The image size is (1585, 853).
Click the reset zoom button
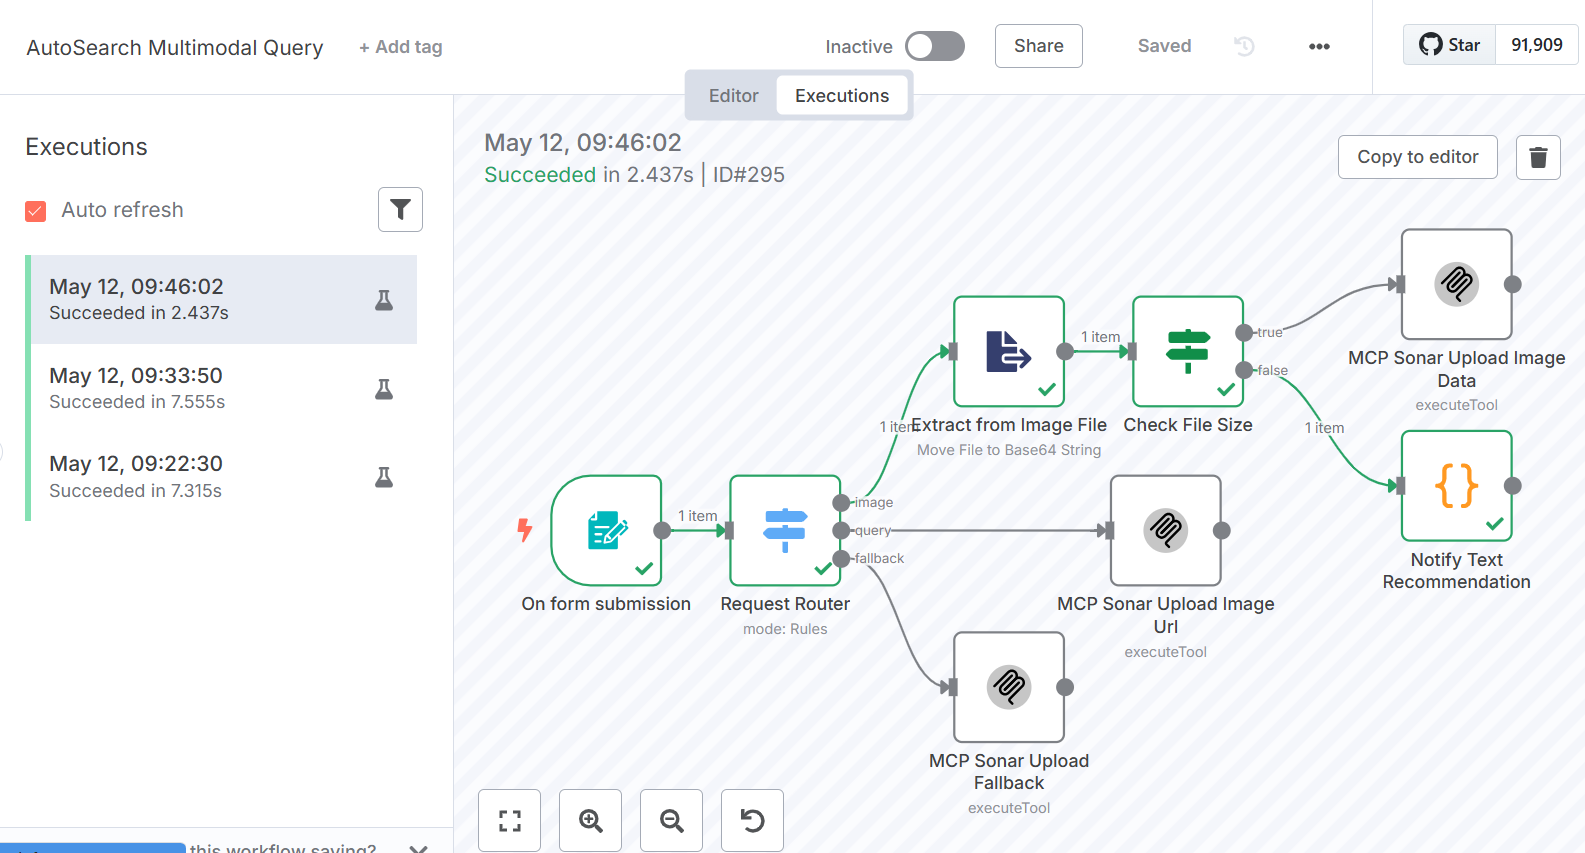tap(753, 821)
